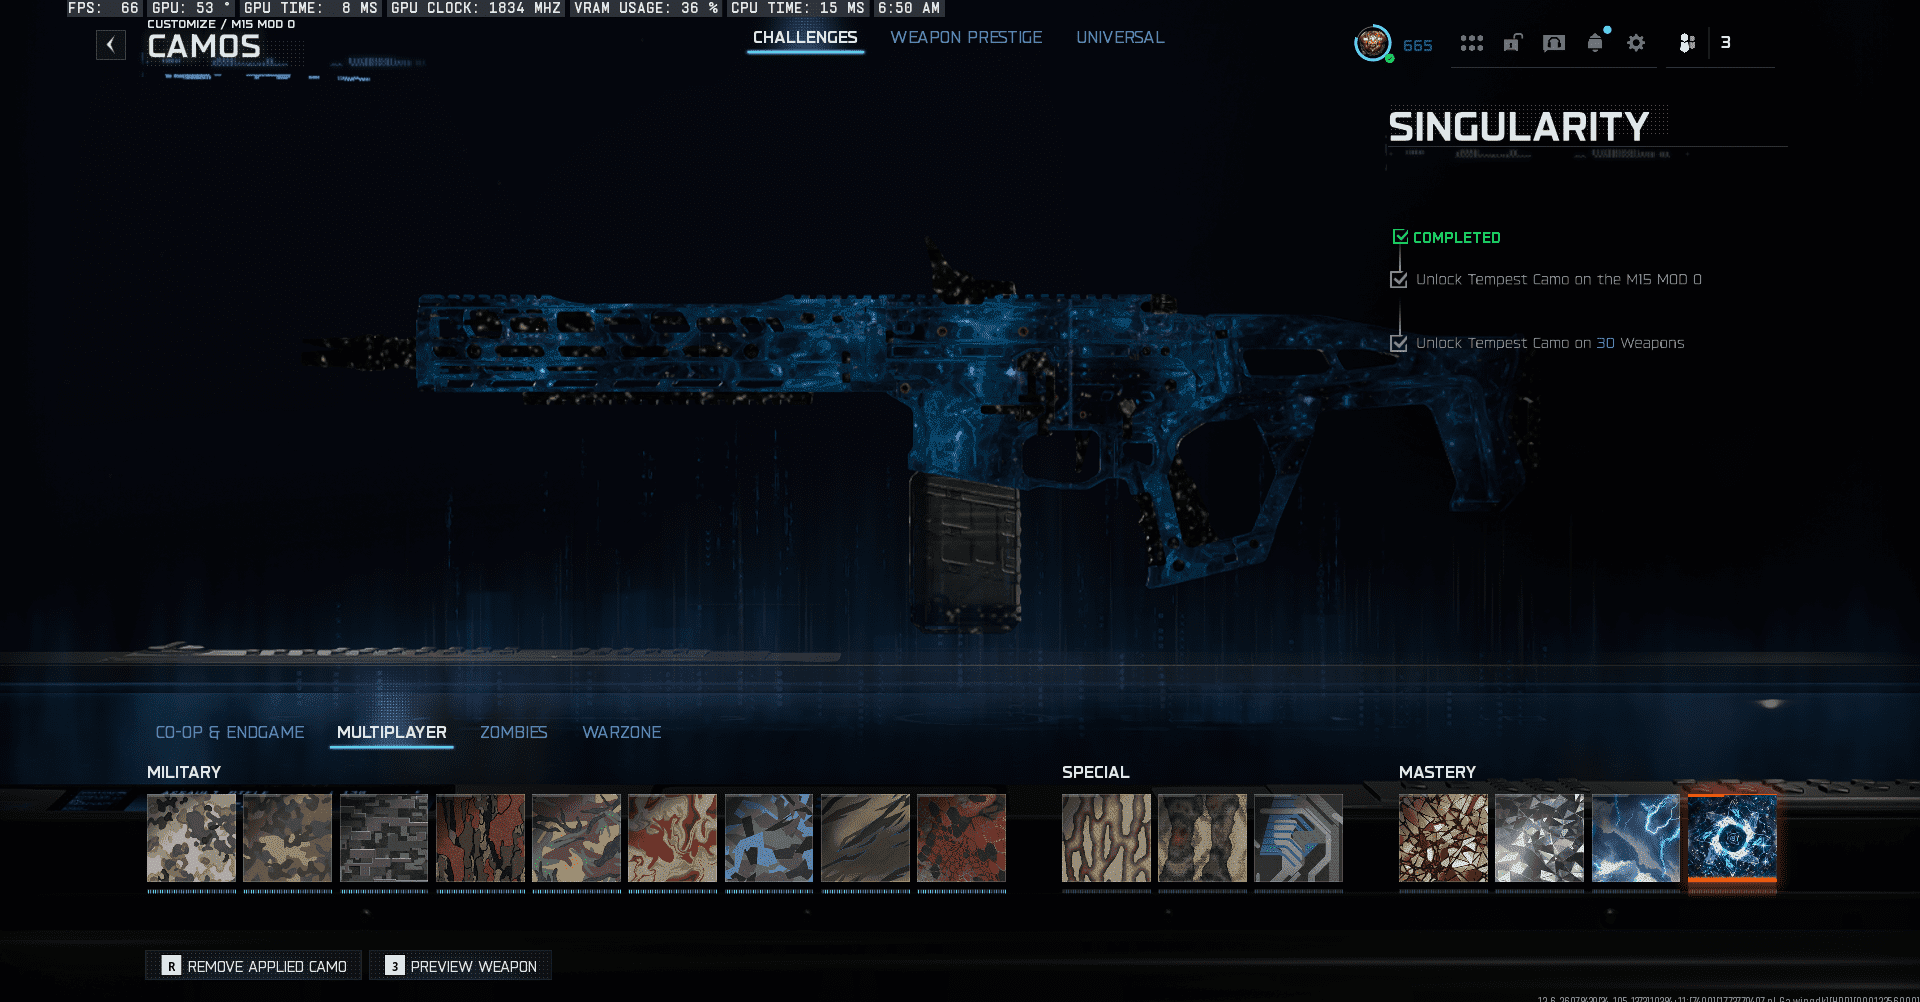1920x1002 pixels.
Task: Open the Universal tab
Action: point(1120,38)
